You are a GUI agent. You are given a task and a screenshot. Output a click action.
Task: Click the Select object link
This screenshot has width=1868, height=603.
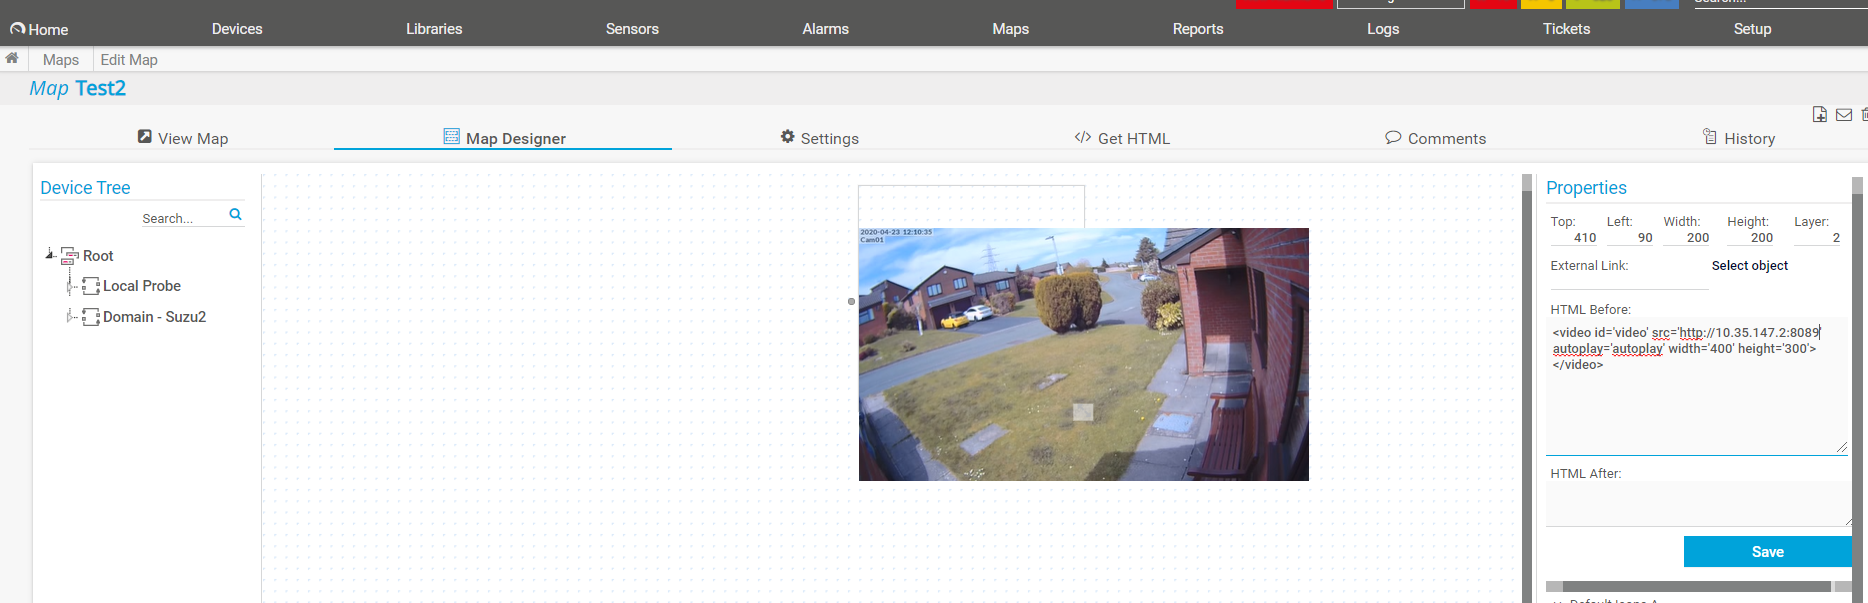(x=1749, y=265)
